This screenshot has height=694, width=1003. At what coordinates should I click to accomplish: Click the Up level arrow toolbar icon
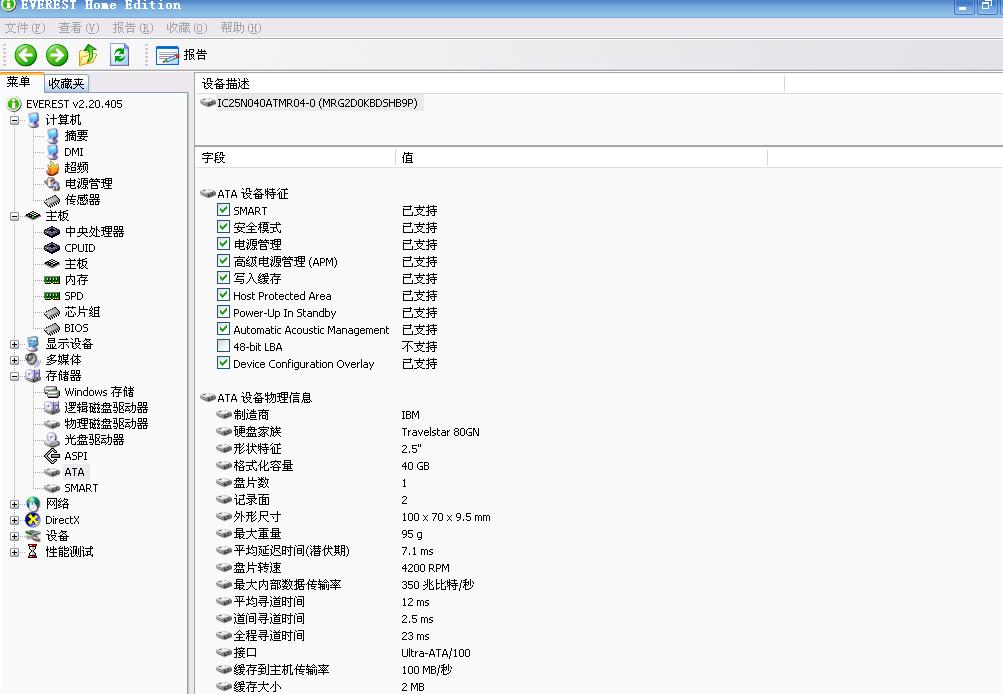pyautogui.click(x=88, y=55)
